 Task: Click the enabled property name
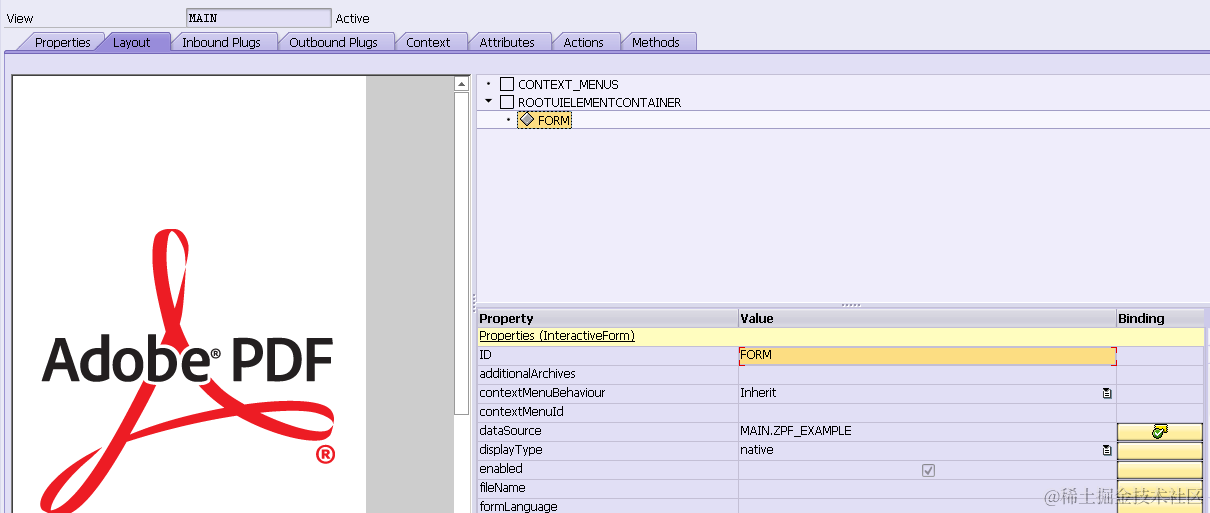(501, 468)
